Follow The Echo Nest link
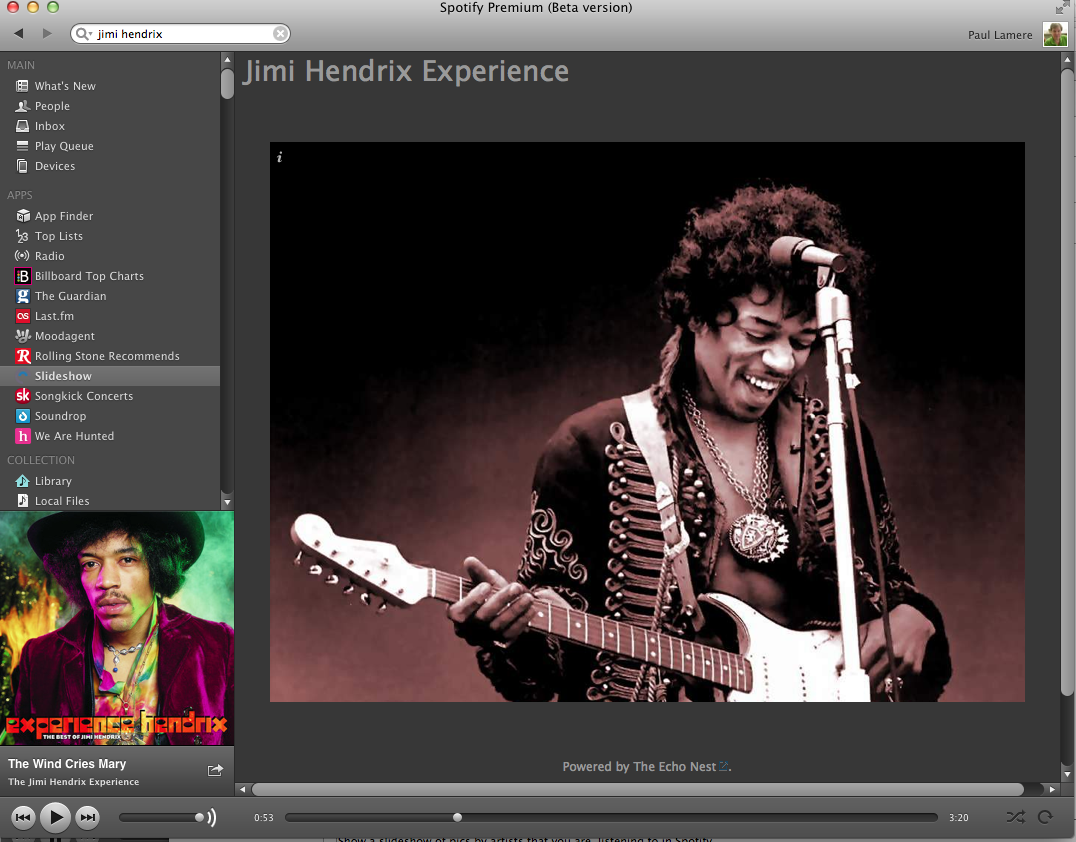Viewport: 1076px width, 842px height. 675,767
